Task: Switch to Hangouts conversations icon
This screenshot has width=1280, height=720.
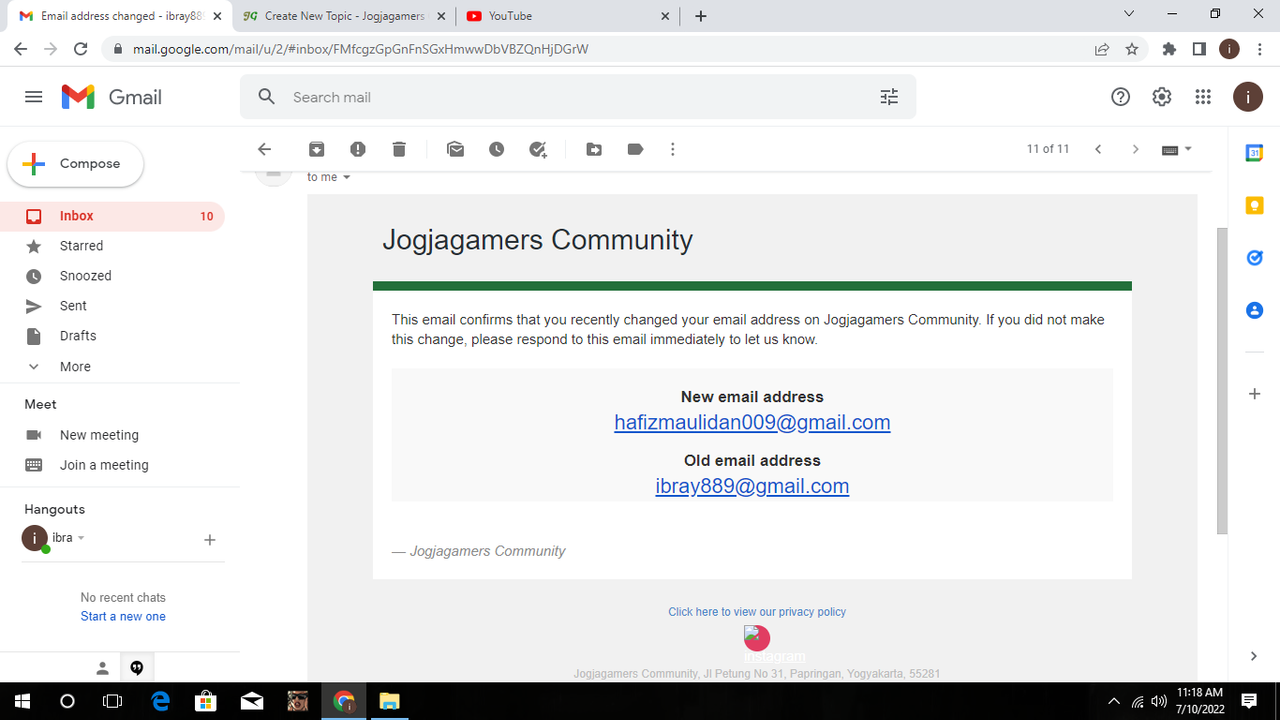Action: point(137,668)
